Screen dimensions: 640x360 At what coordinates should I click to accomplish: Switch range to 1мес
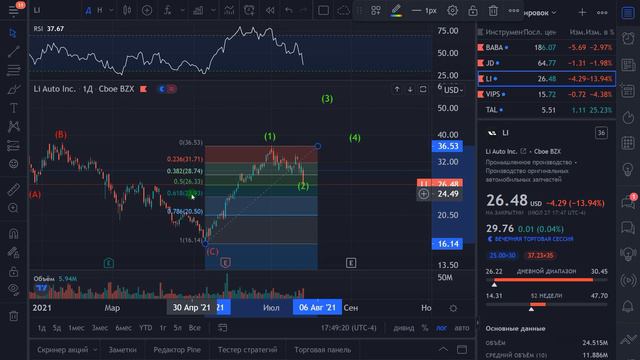click(x=76, y=328)
